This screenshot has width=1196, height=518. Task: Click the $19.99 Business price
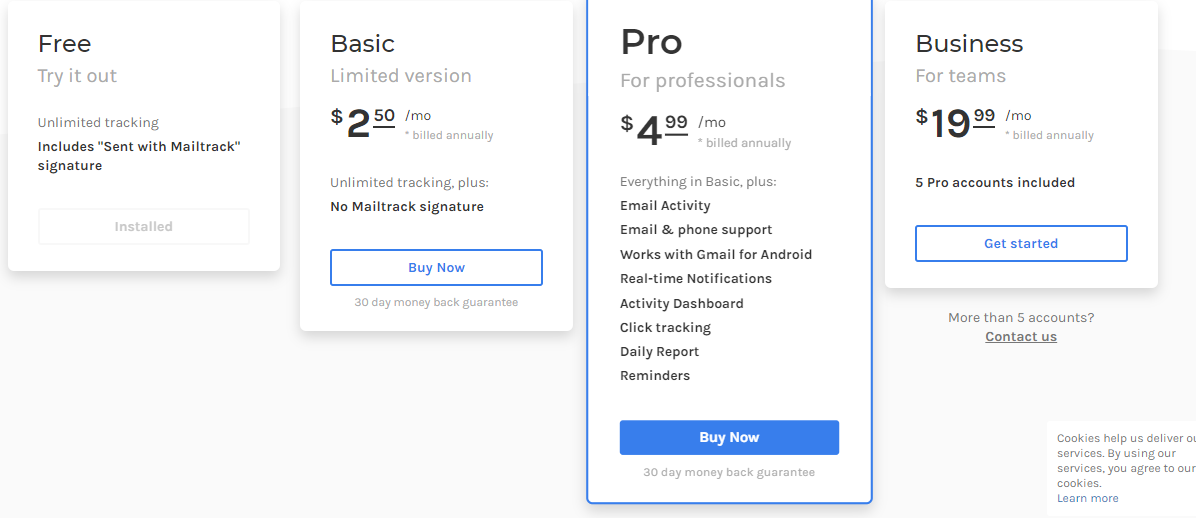click(x=956, y=122)
